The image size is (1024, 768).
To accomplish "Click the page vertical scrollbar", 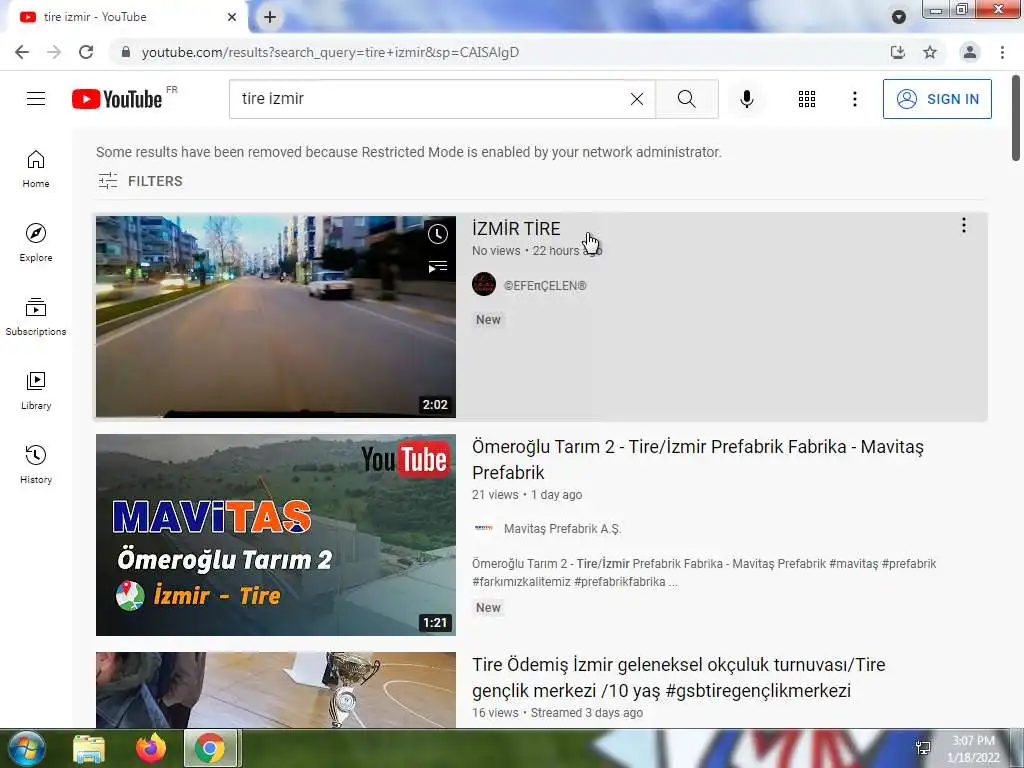I will (x=1016, y=118).
